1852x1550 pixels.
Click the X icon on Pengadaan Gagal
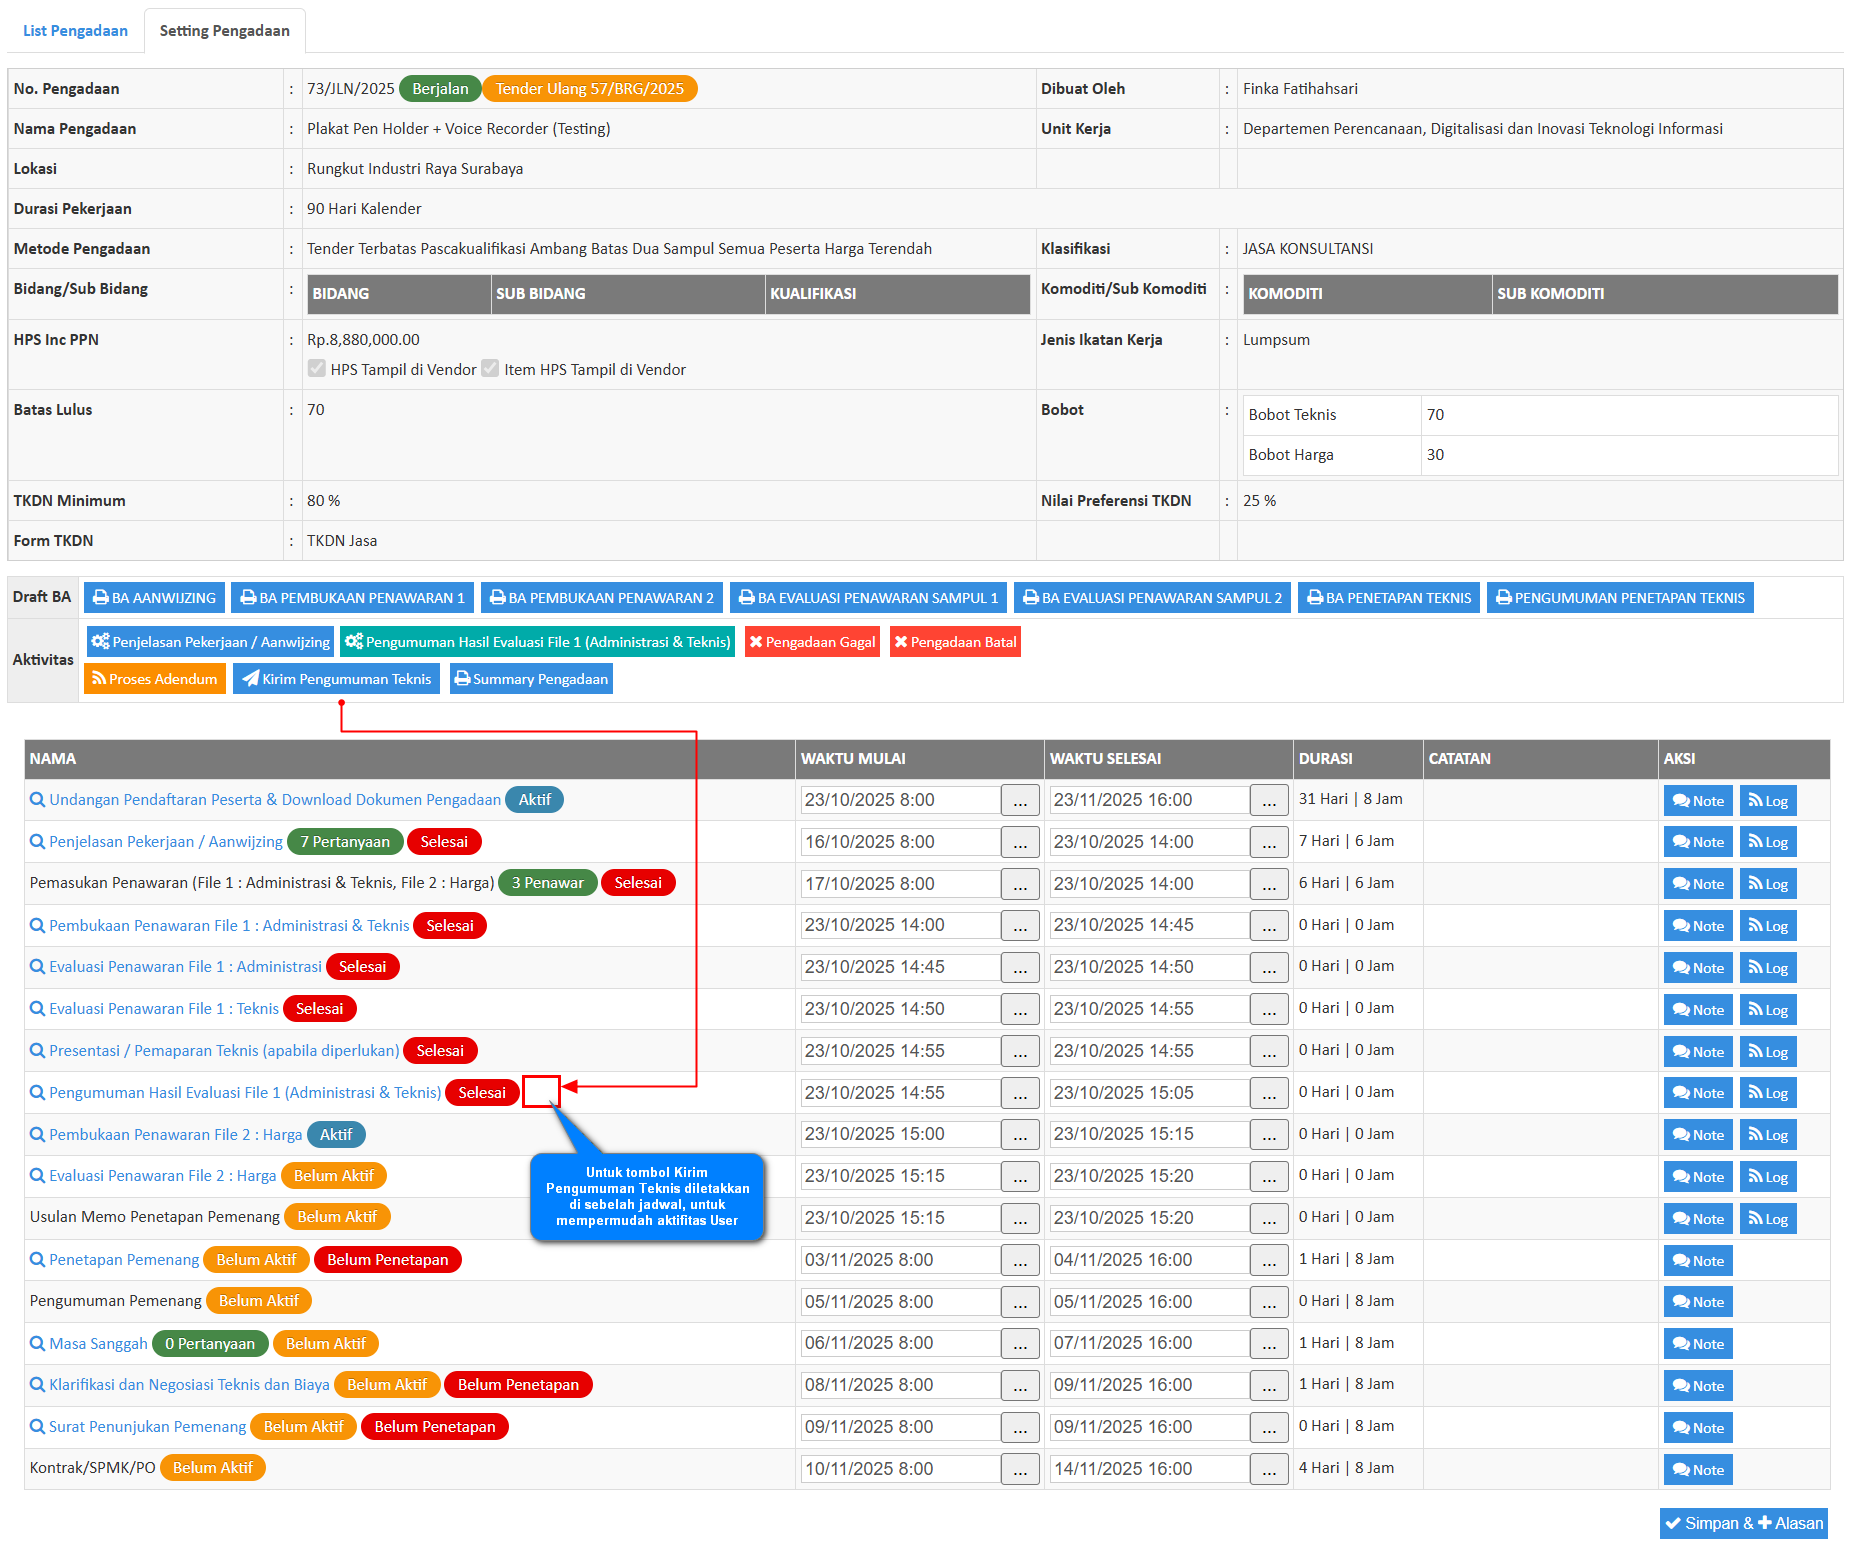pos(756,642)
